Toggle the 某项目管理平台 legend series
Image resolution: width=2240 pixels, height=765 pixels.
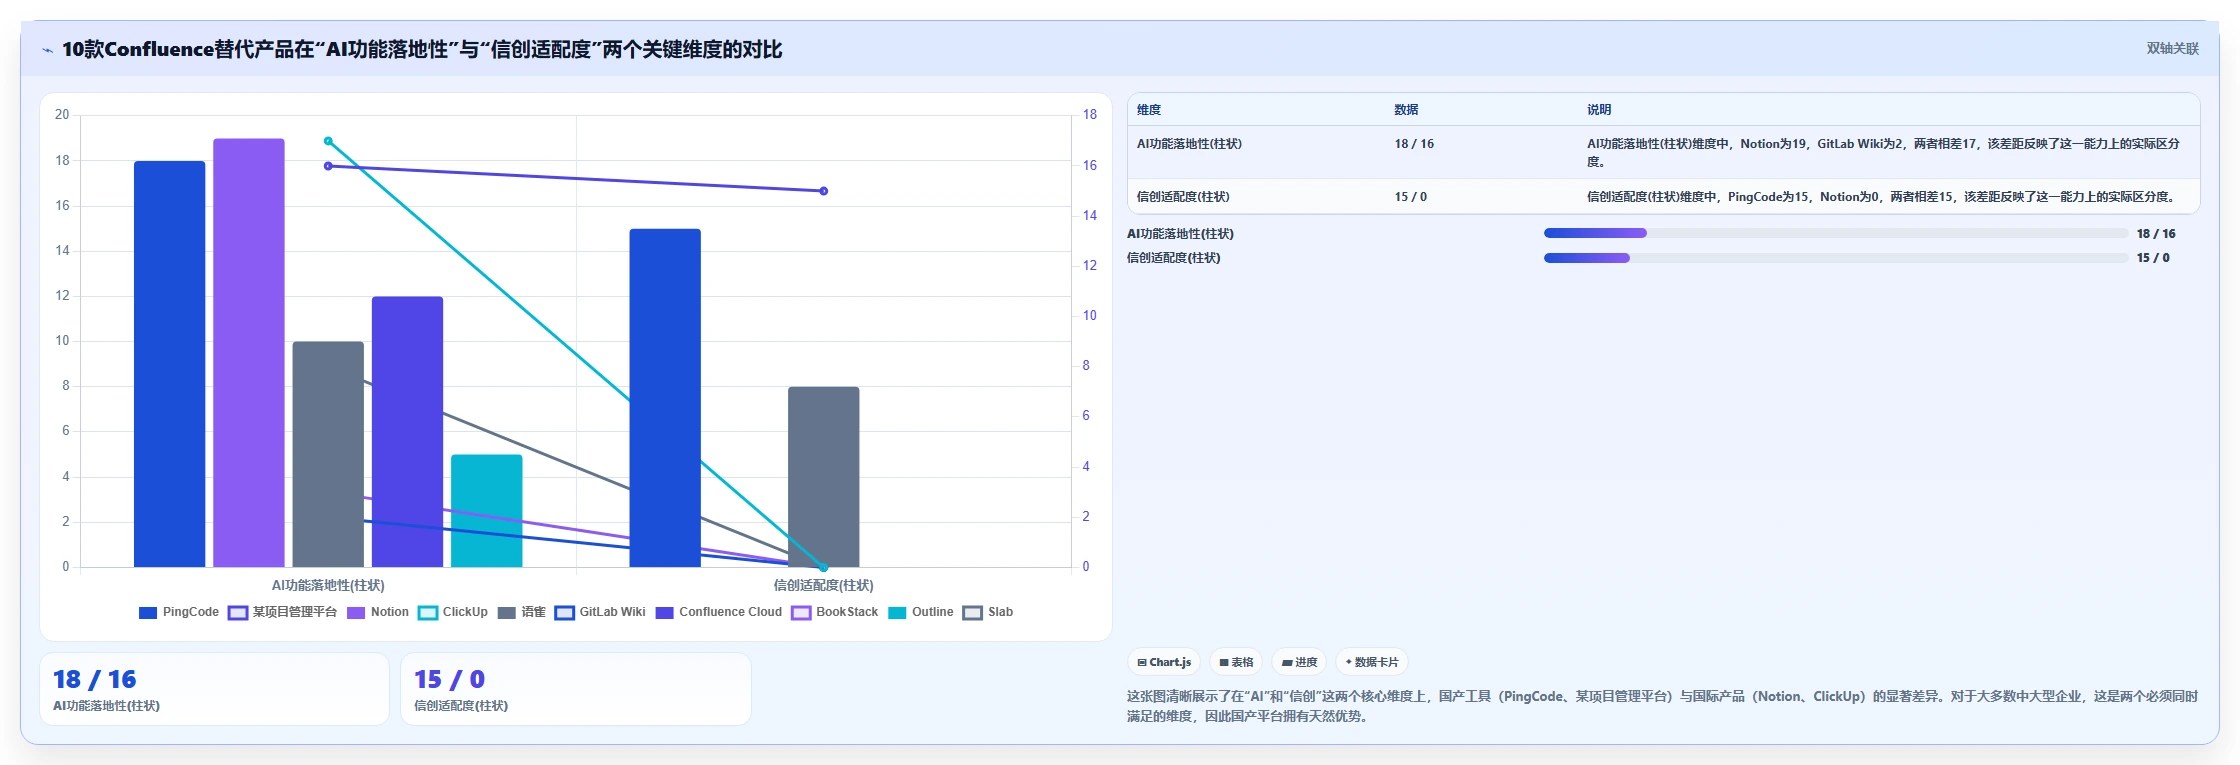point(283,612)
